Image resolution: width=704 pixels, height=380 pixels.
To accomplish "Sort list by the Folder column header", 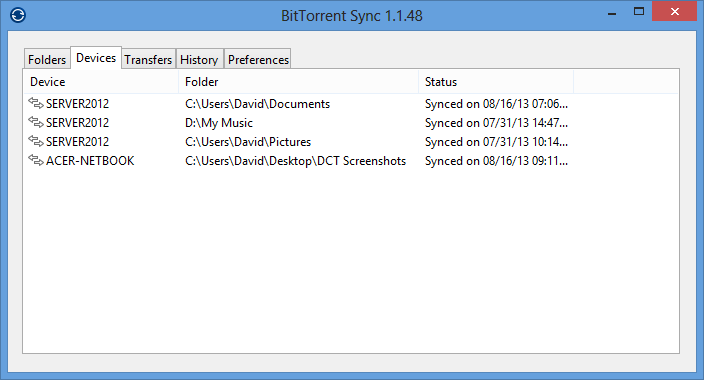I will point(299,82).
